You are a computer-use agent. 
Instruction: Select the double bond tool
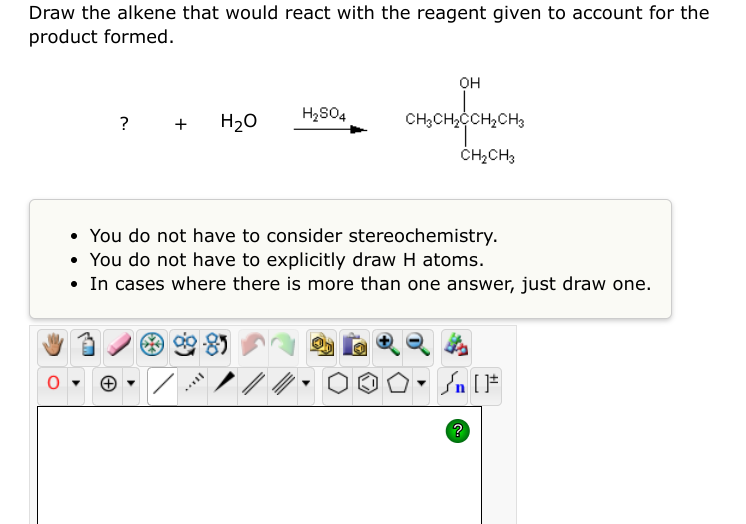click(254, 383)
